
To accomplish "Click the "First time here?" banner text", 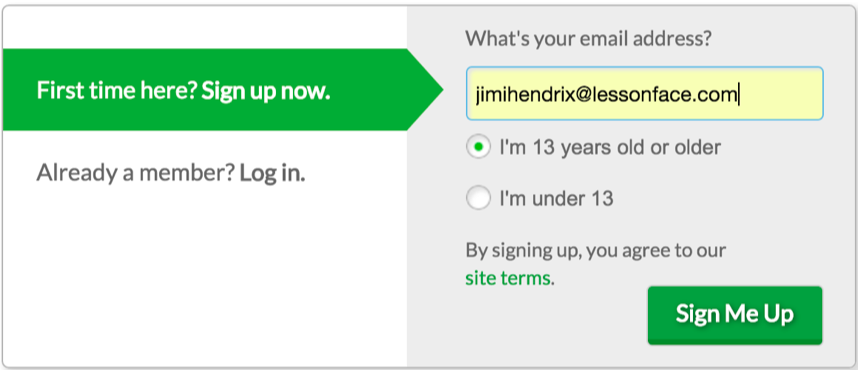I will [116, 90].
